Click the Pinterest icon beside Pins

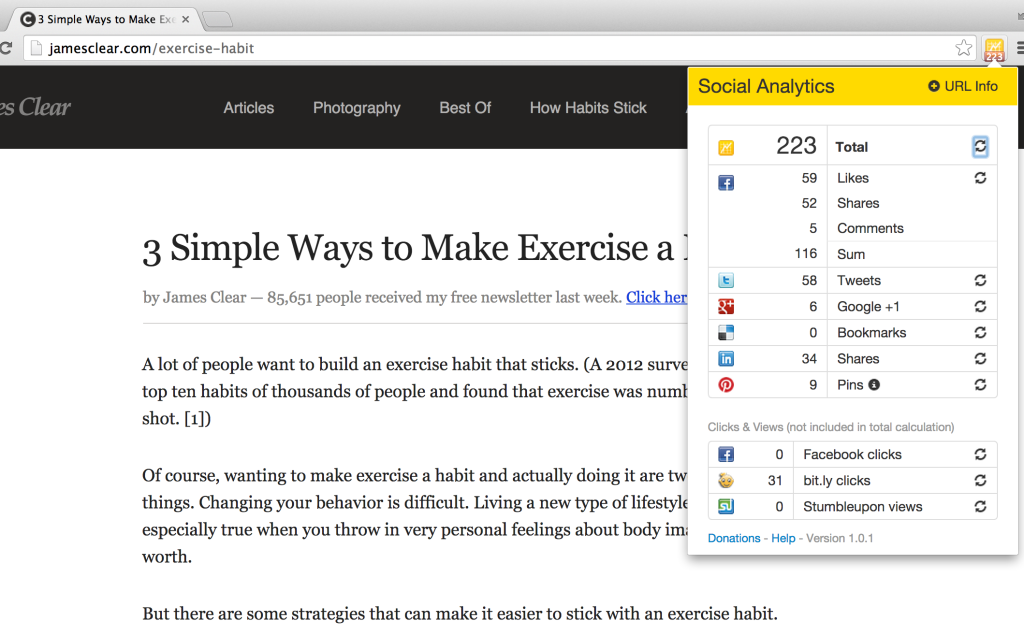[725, 384]
